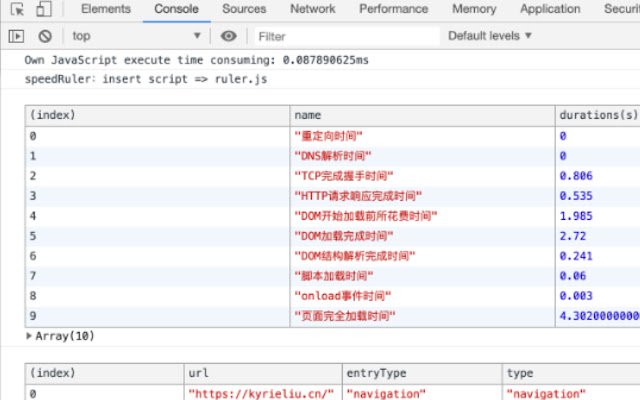Screen dimensions: 640x400
Task: Select the 1.985 duration value
Action: (576, 216)
